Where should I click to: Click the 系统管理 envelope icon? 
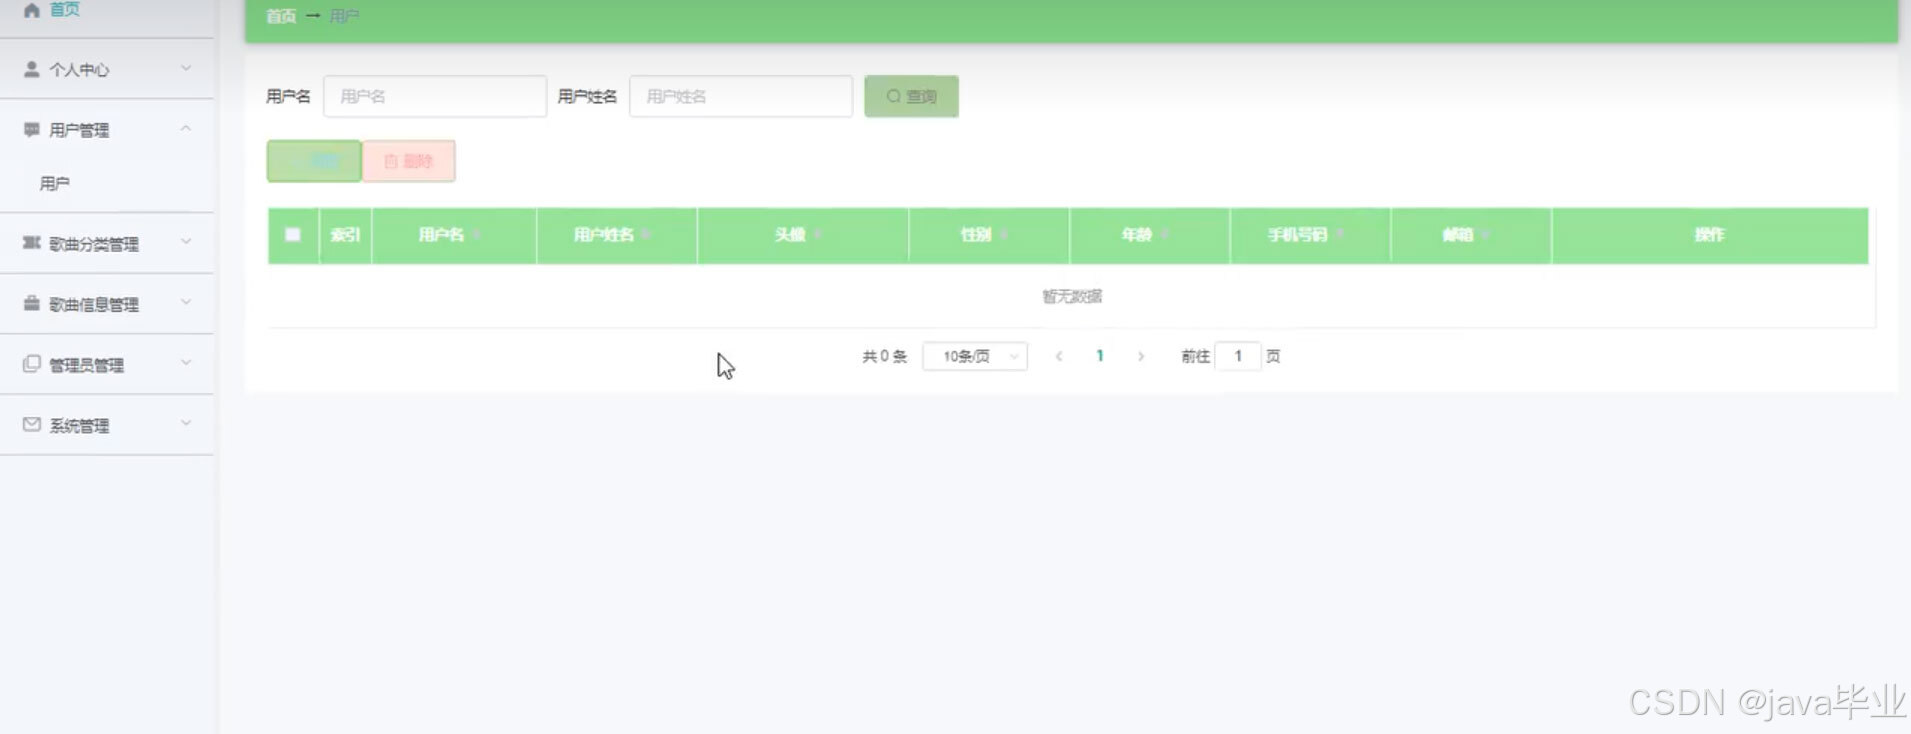coord(32,424)
